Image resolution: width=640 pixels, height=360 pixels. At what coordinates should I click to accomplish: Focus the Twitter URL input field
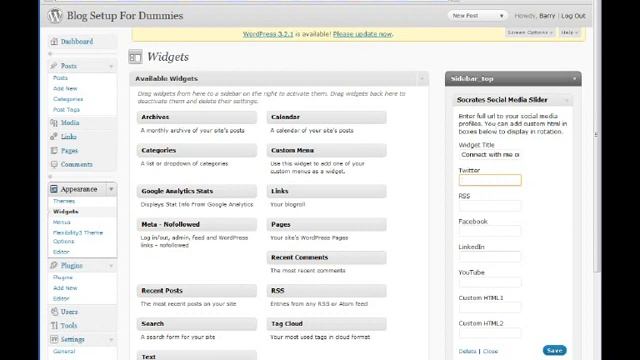pos(490,180)
